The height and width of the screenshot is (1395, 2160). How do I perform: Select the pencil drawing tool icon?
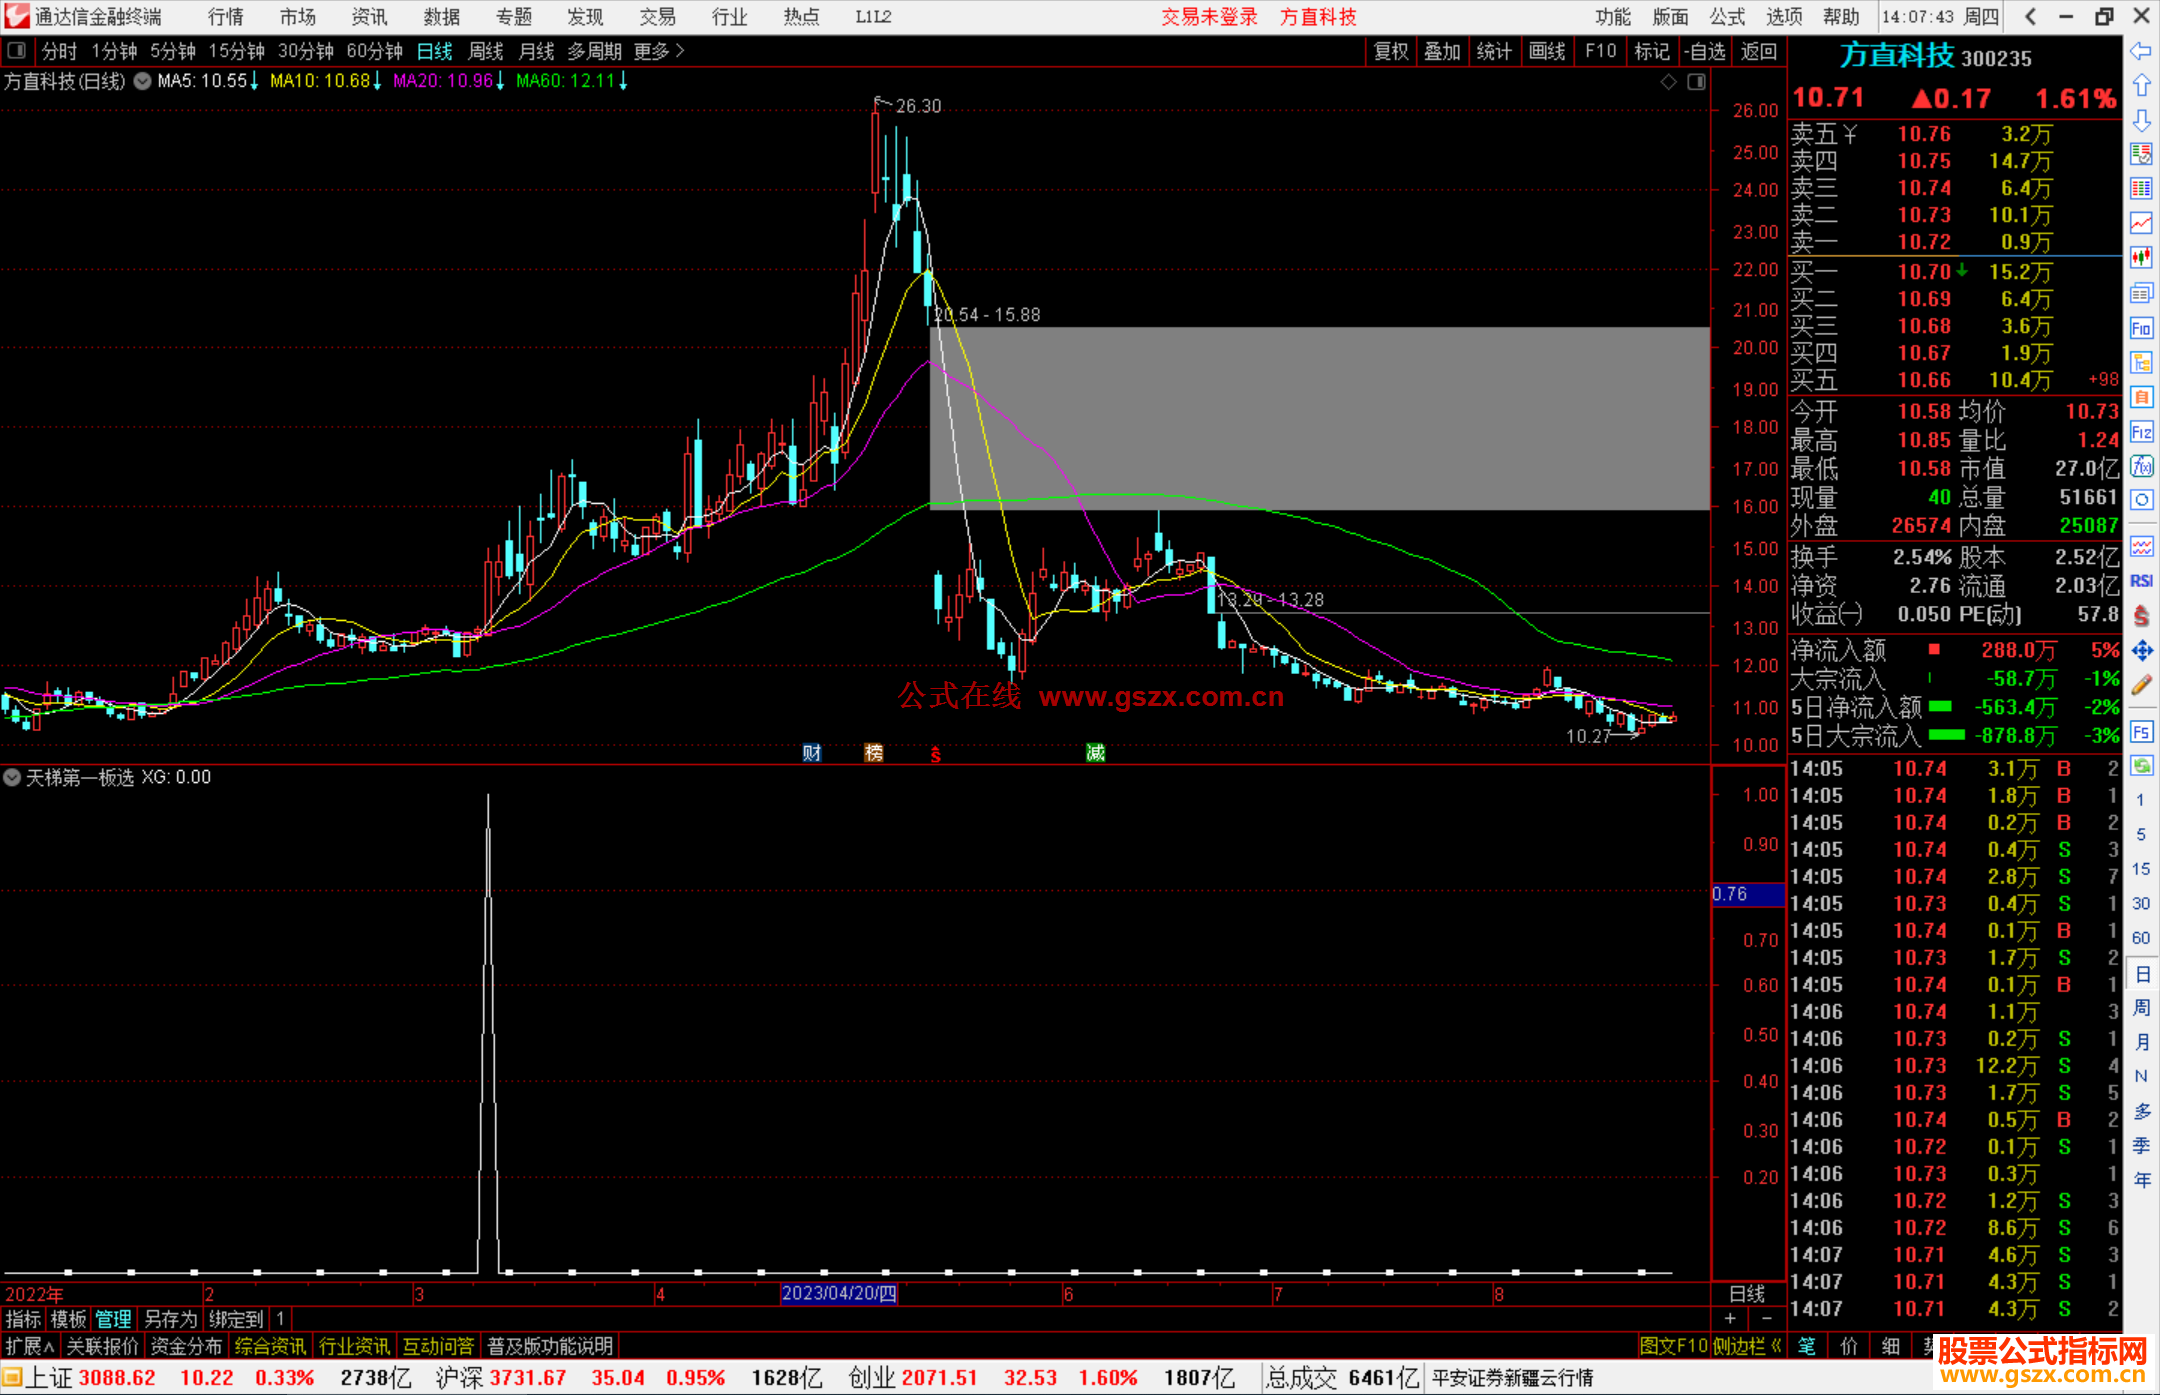[x=2141, y=685]
